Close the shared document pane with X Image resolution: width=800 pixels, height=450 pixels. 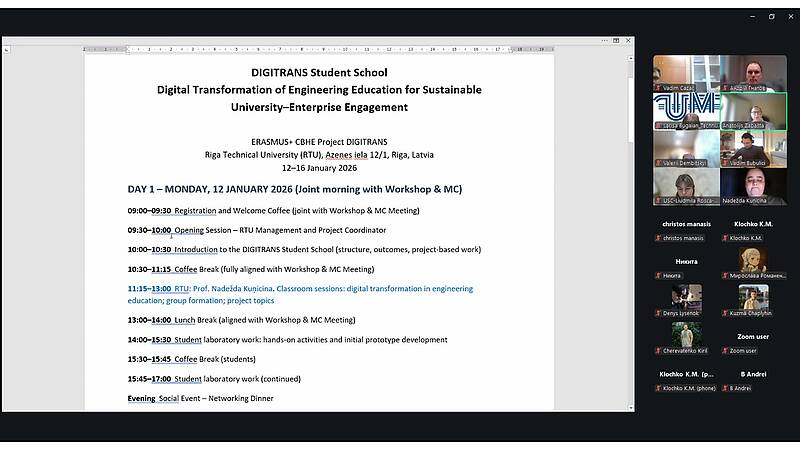[627, 42]
